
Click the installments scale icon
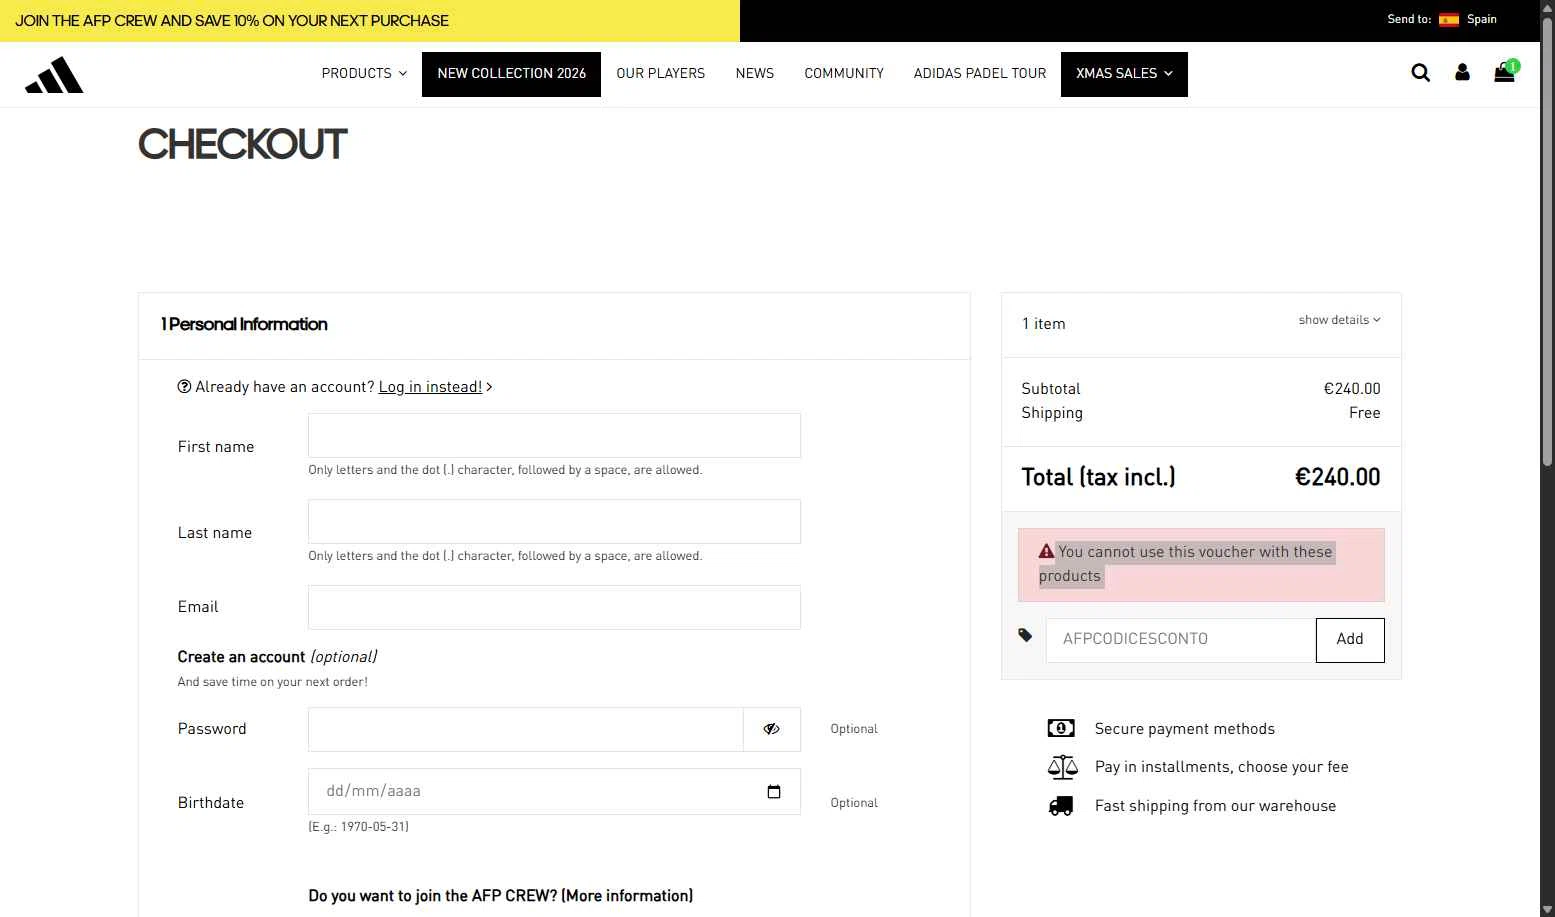tap(1062, 767)
